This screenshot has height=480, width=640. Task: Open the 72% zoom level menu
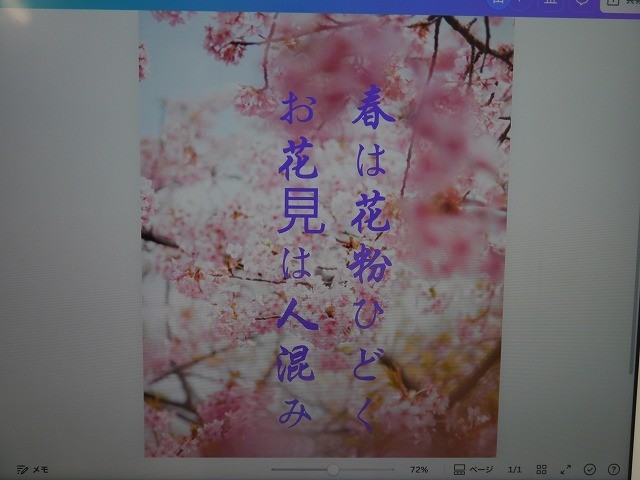coord(418,469)
